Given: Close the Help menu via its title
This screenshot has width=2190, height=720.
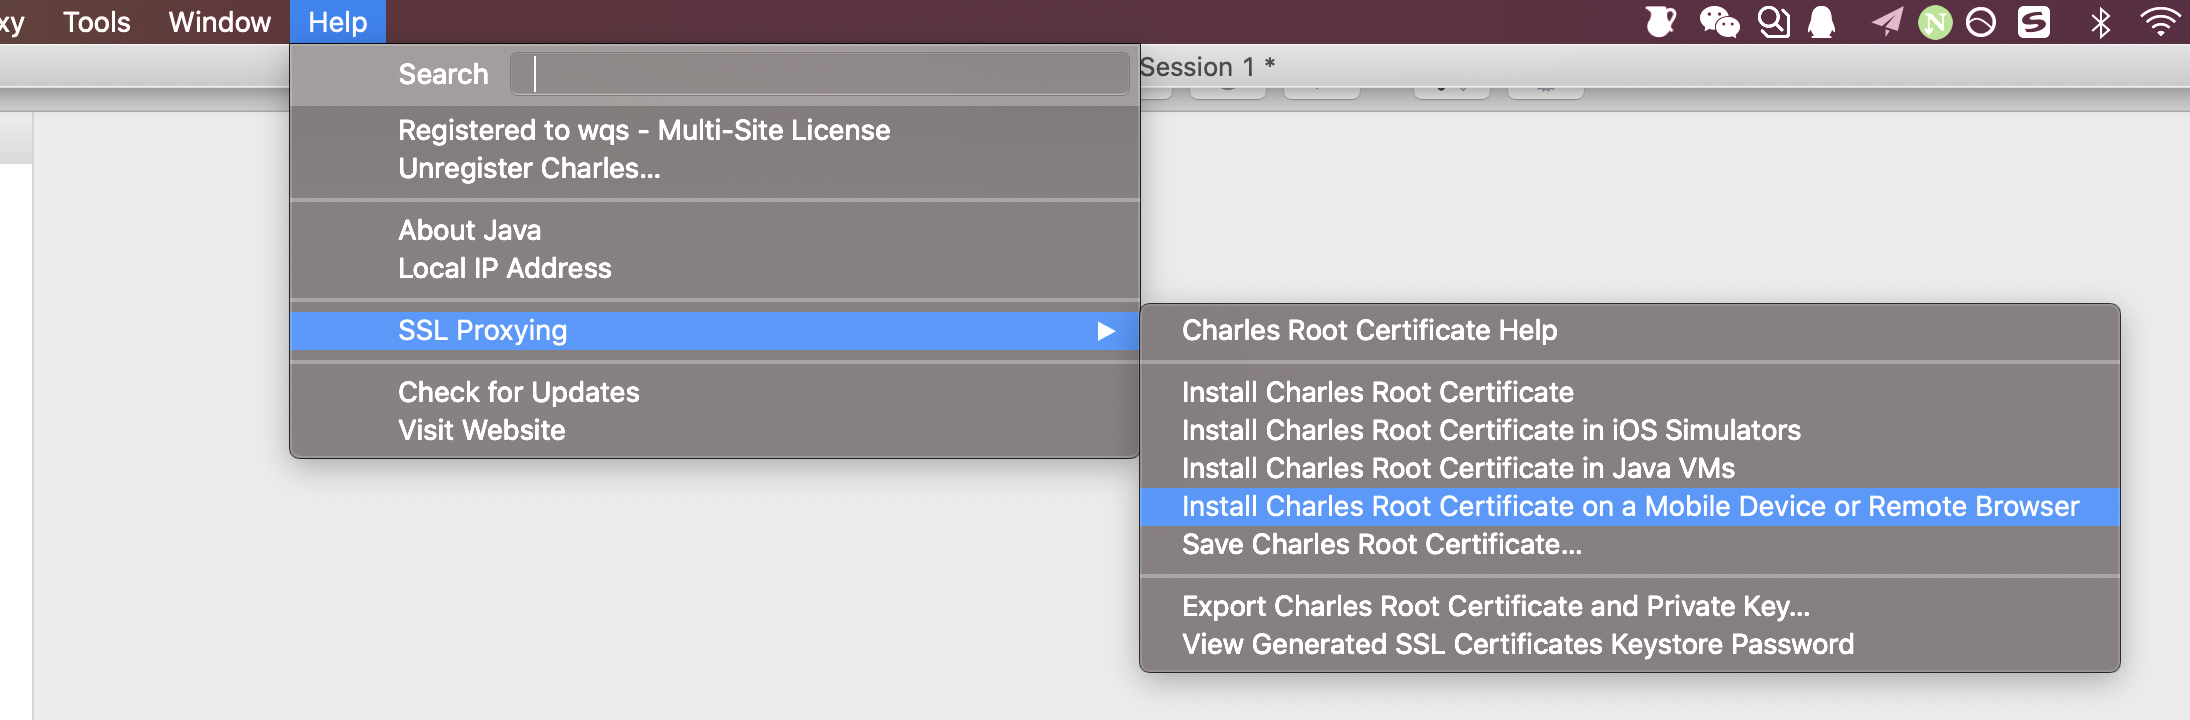Looking at the screenshot, I should tap(338, 22).
